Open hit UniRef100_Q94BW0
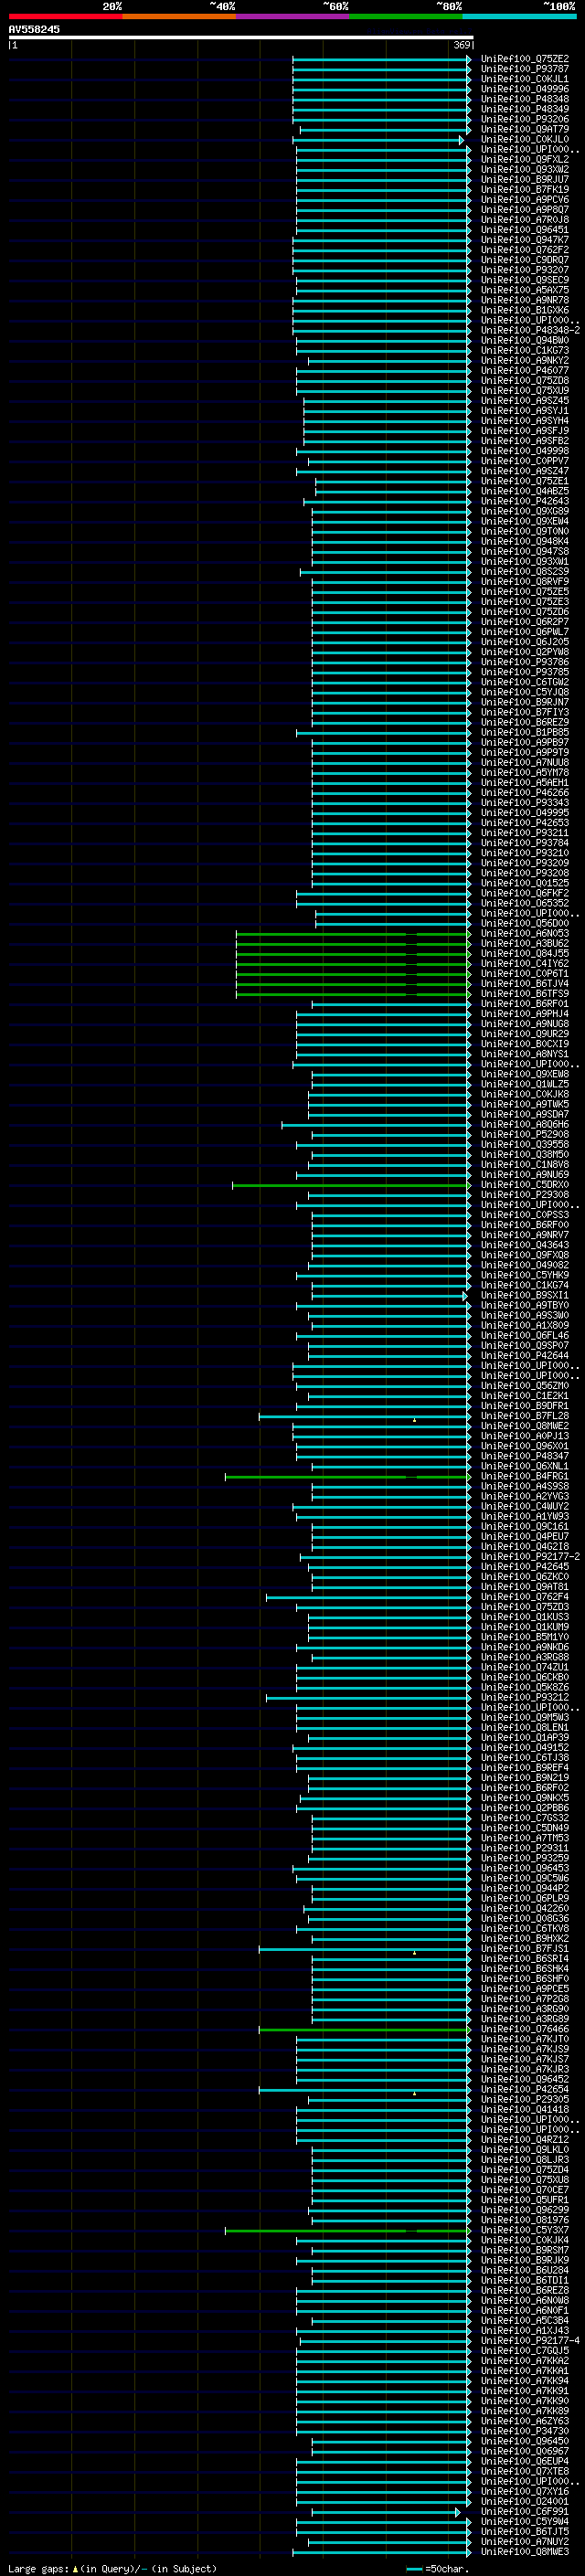Image resolution: width=585 pixels, height=2576 pixels. coord(525,340)
